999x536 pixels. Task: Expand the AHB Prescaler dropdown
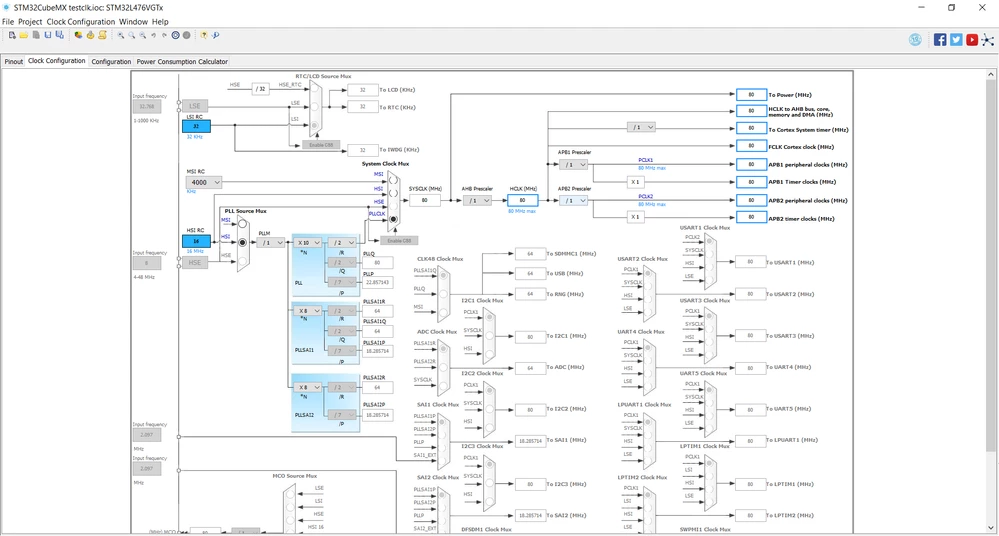[477, 200]
